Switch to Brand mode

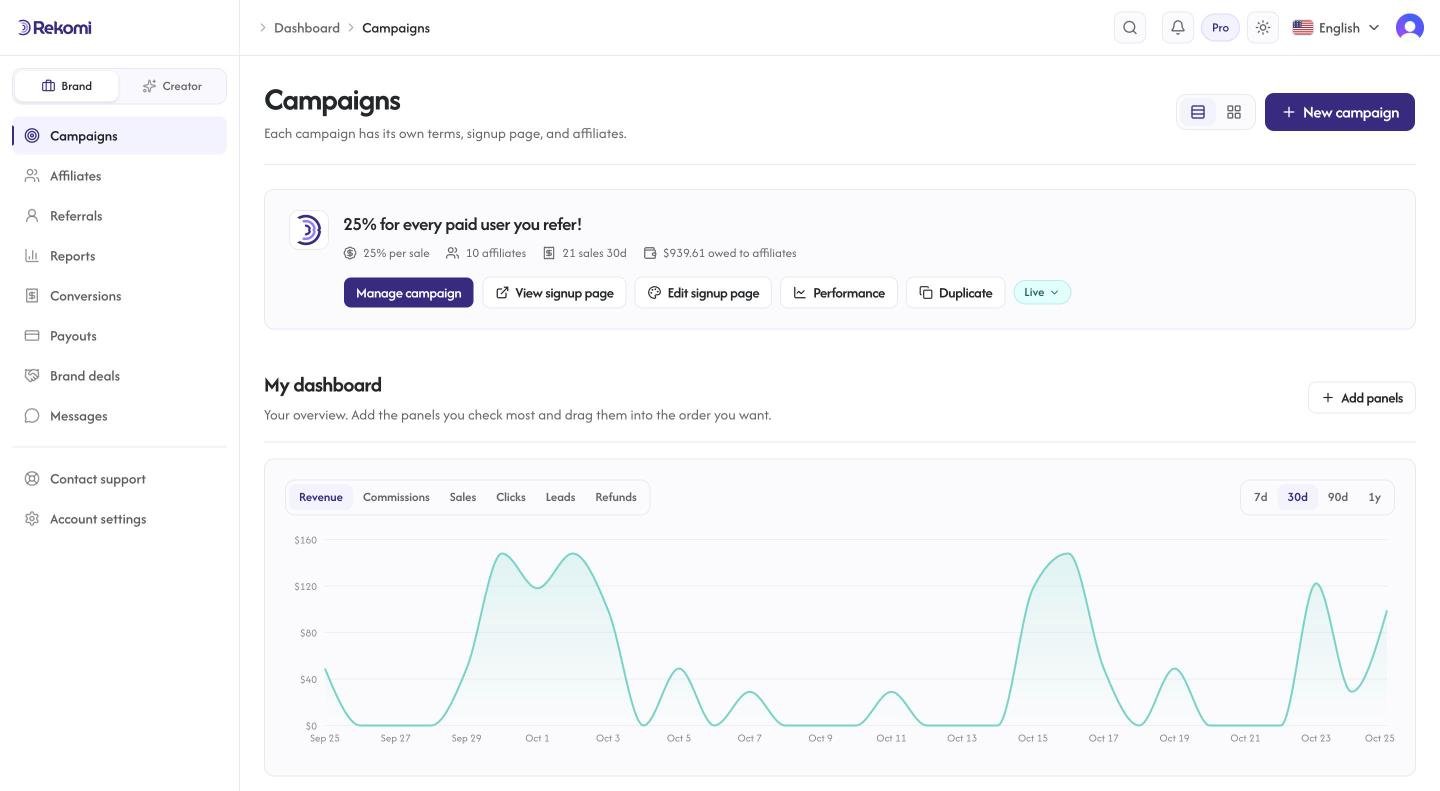(66, 86)
